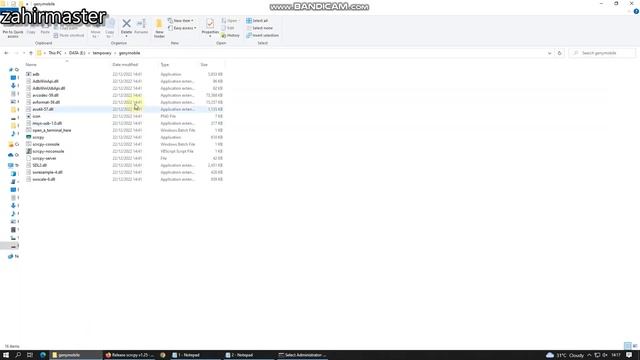This screenshot has height=360, width=640.
Task: Click the Help question mark icon
Action: (x=636, y=11)
